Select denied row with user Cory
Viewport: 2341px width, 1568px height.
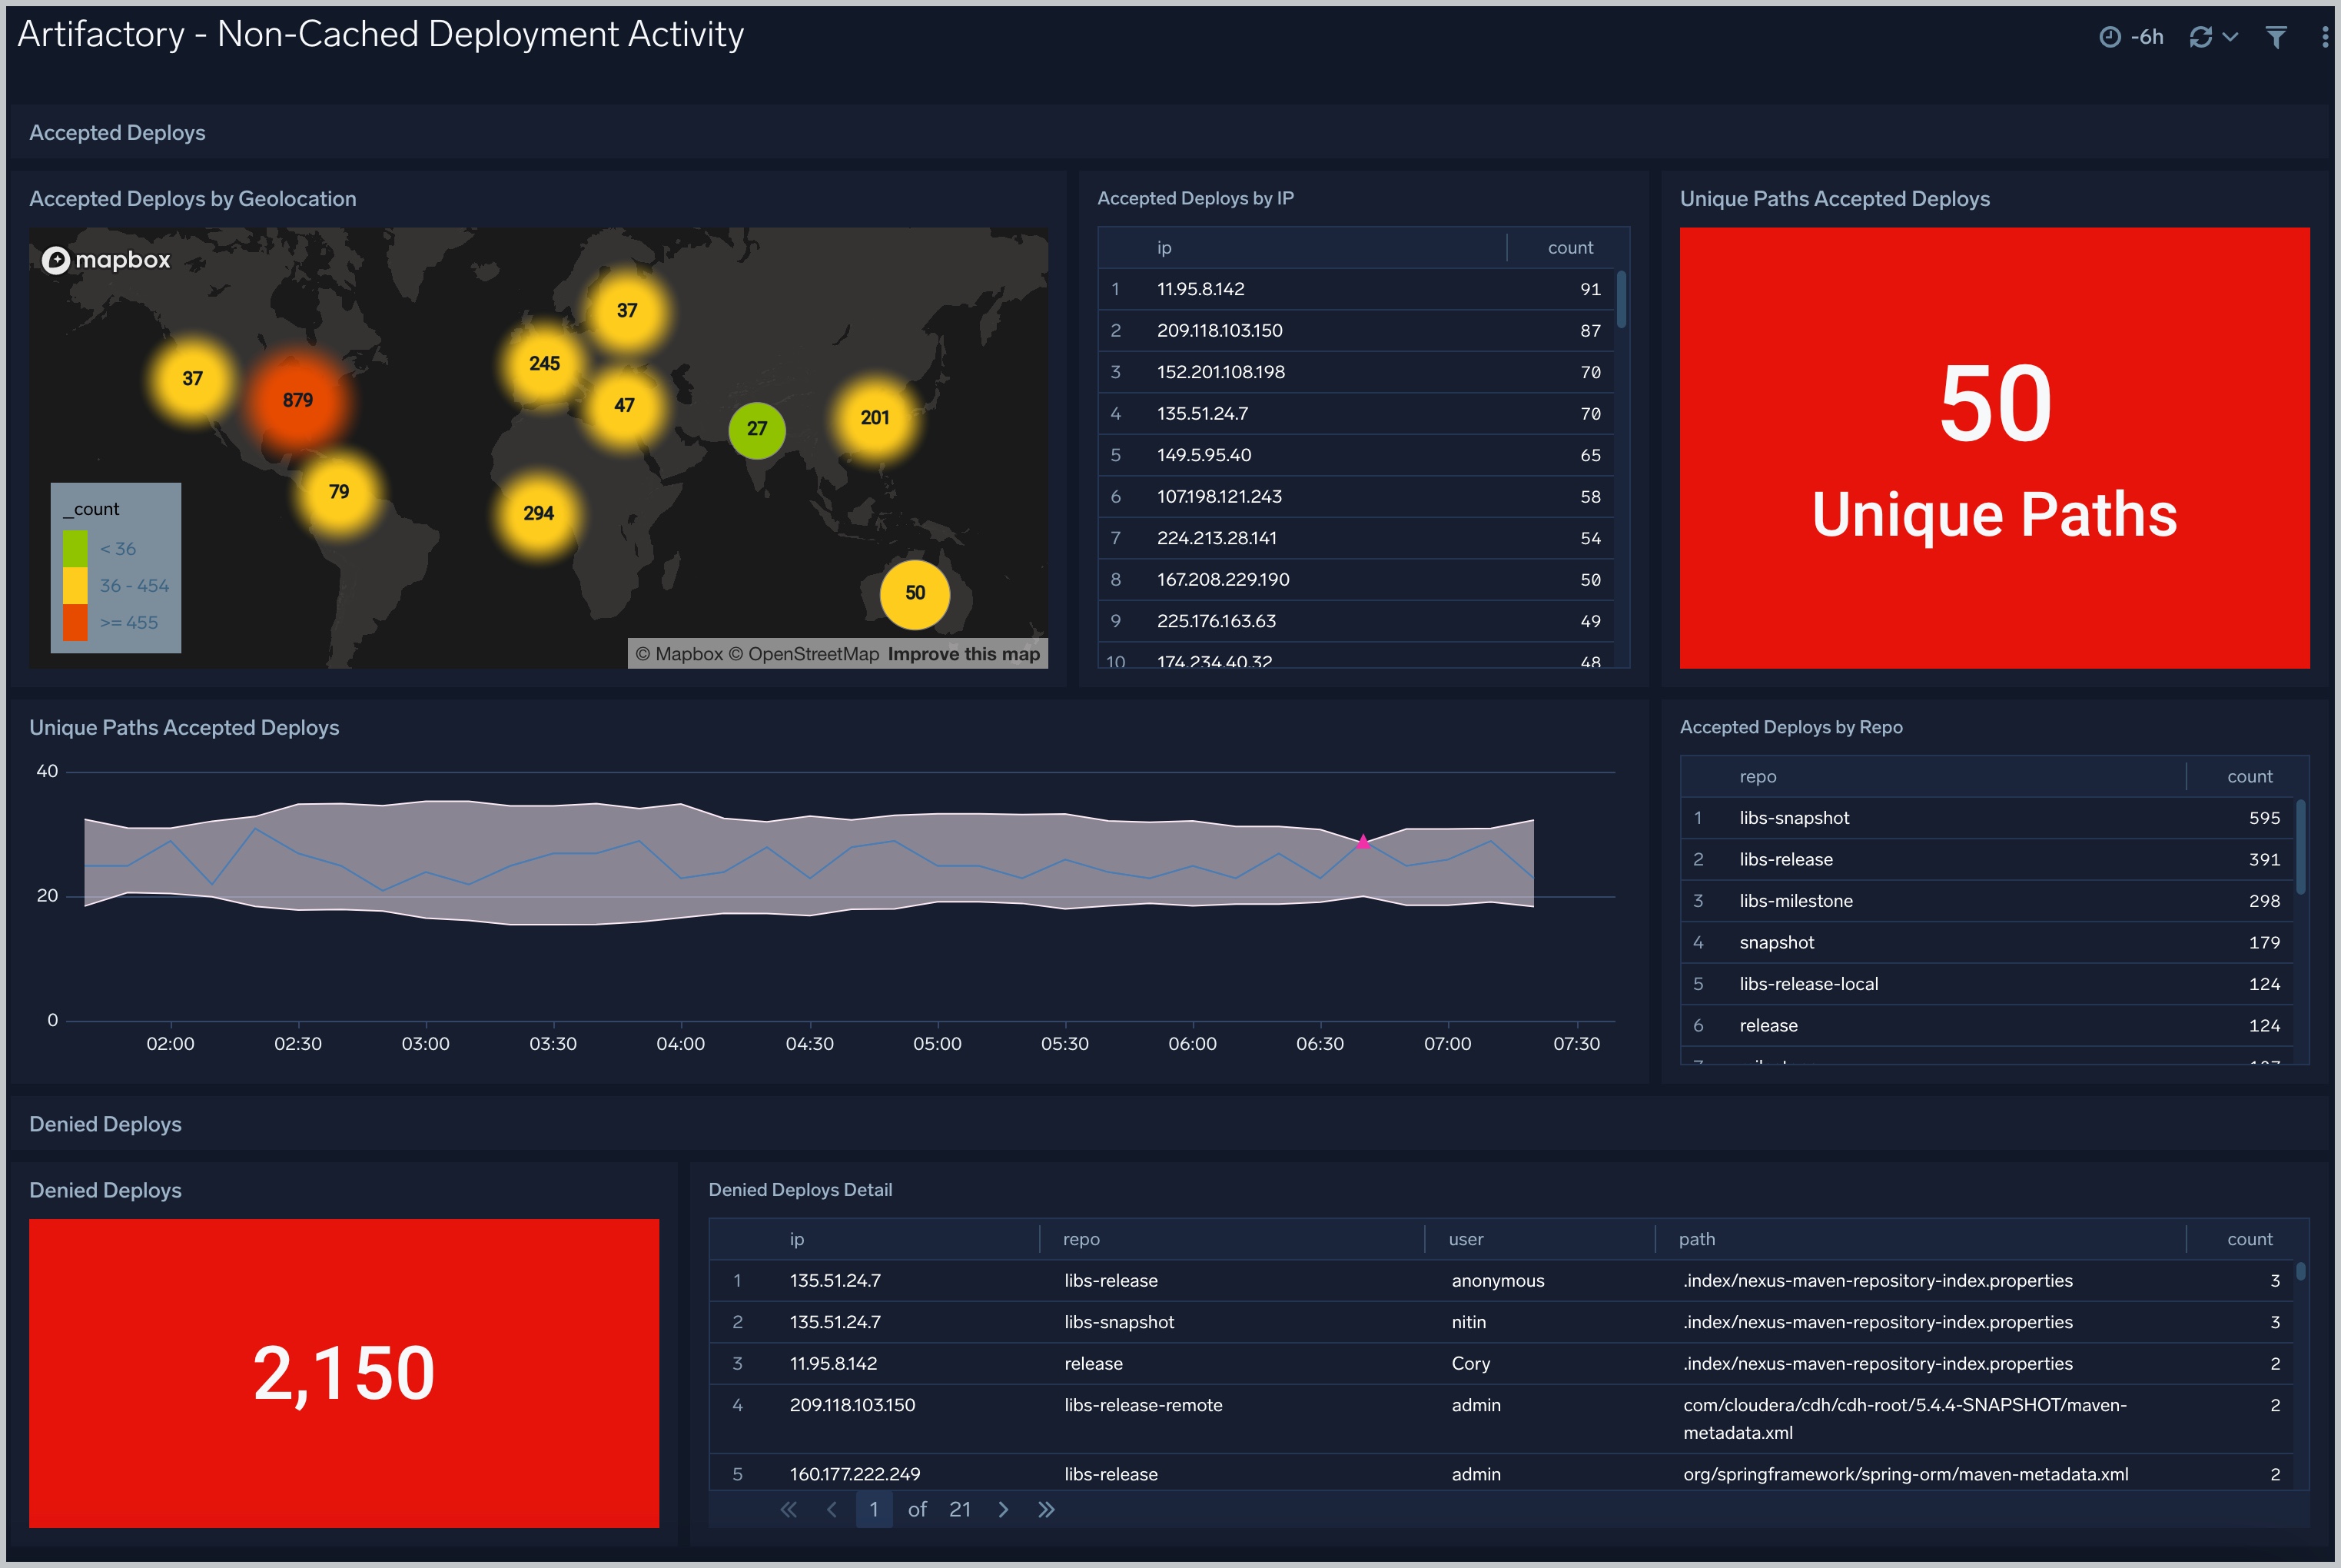pos(1501,1363)
